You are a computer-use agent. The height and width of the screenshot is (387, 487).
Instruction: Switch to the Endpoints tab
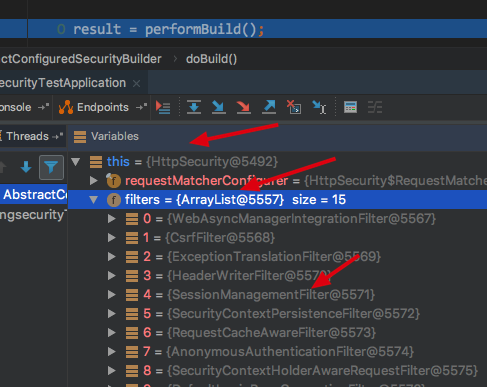coord(103,107)
